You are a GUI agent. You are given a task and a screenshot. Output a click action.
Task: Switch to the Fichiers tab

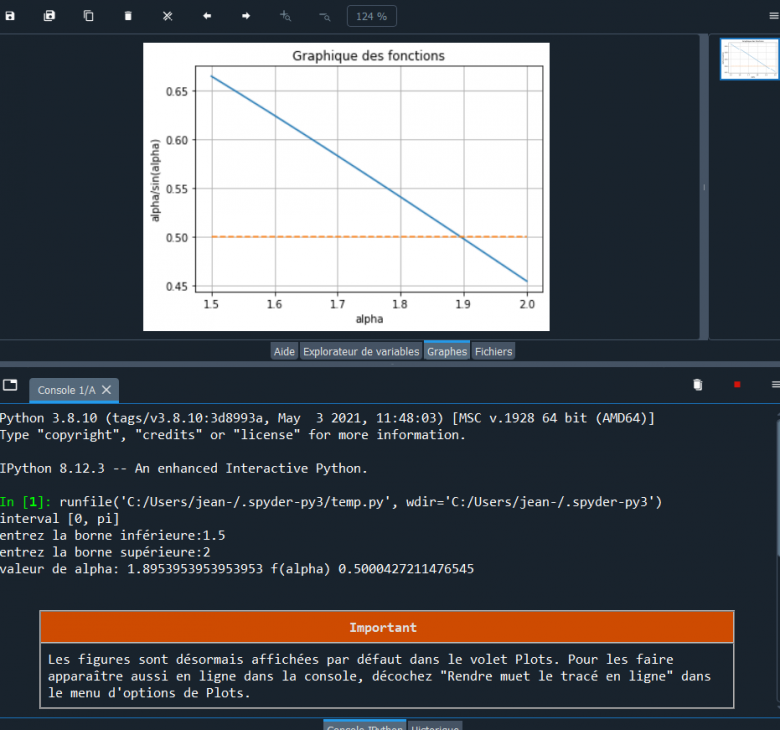point(493,351)
